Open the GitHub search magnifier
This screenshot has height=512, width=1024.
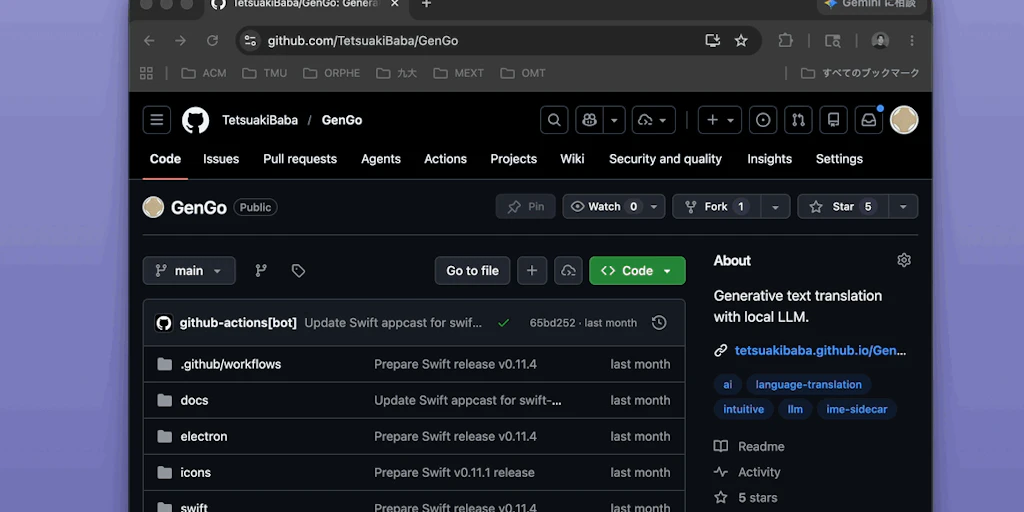pos(554,120)
